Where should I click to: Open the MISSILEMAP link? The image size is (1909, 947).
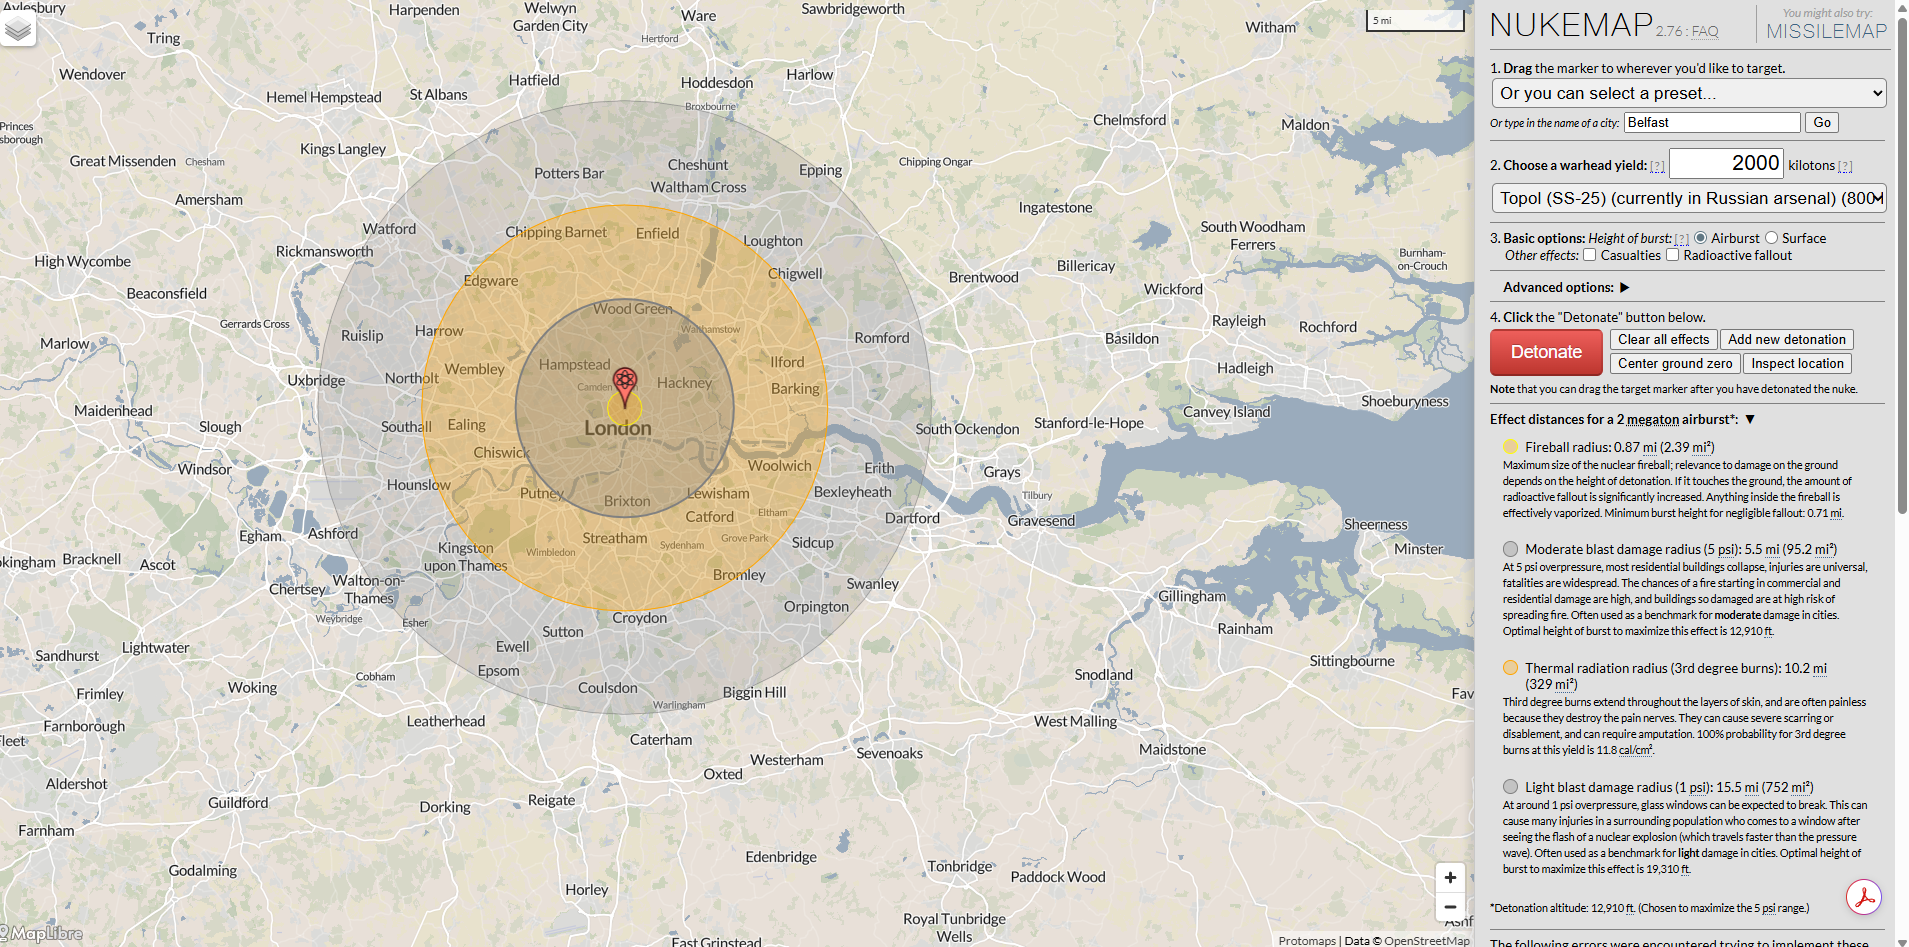point(1826,31)
